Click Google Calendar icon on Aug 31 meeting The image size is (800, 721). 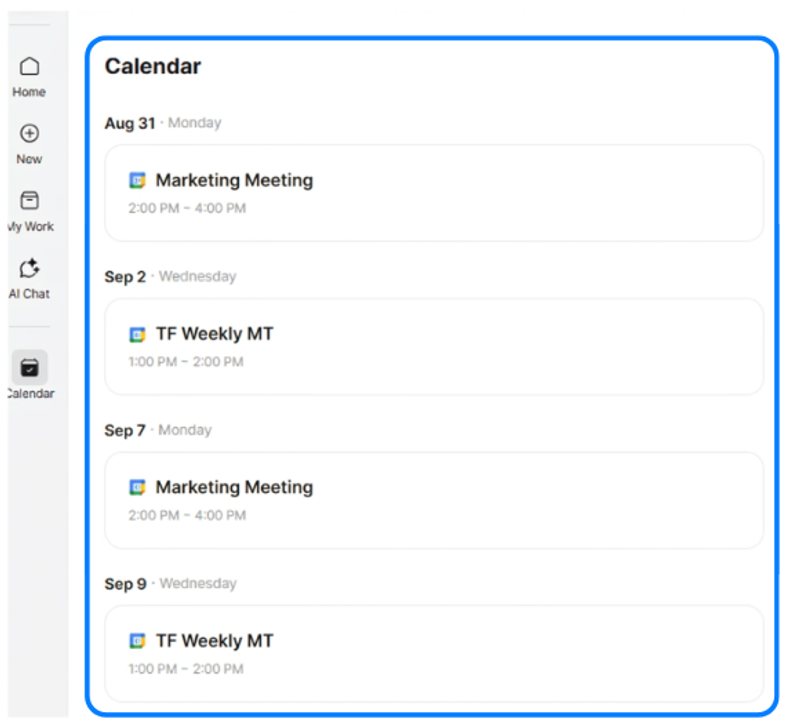[x=137, y=180]
